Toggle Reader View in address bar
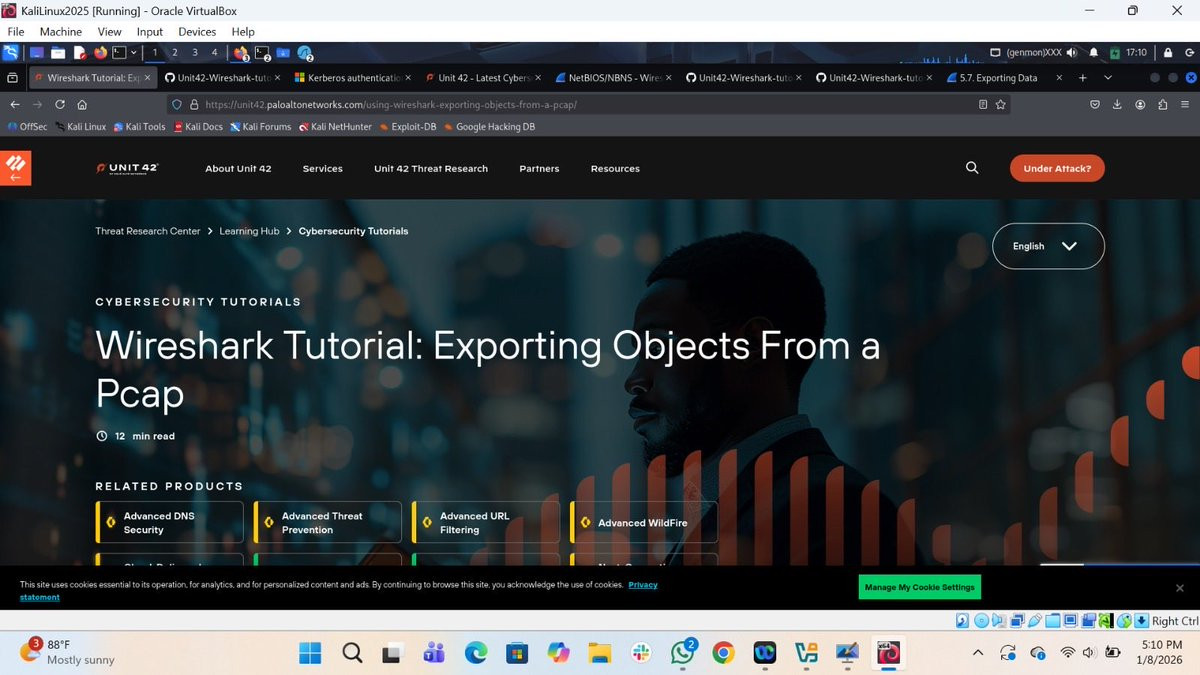This screenshot has height=675, width=1200. [x=983, y=104]
